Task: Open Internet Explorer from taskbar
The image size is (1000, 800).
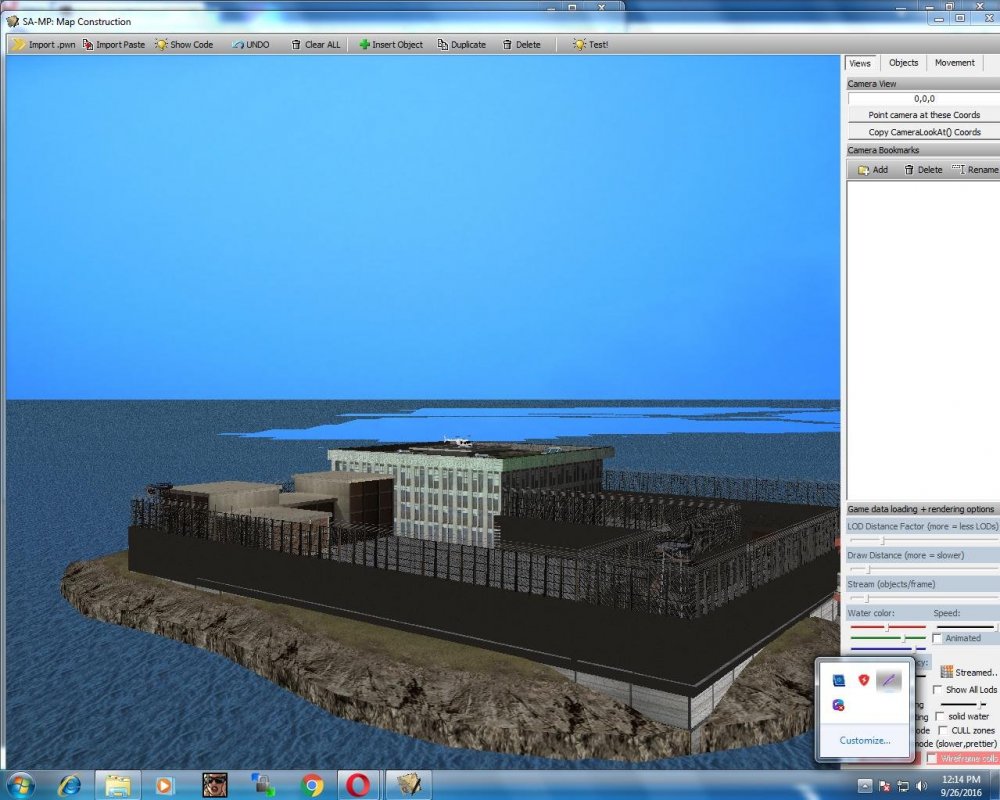Action: tap(69, 785)
